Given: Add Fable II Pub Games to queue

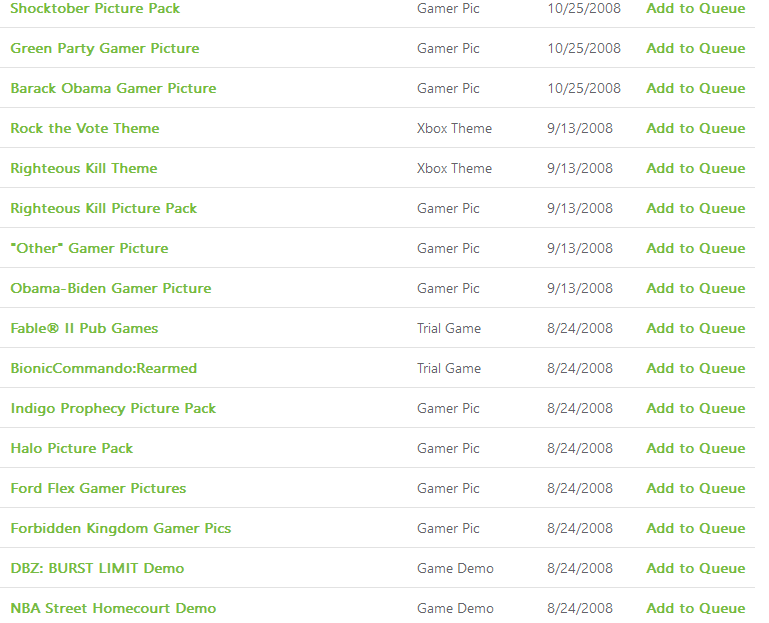Looking at the screenshot, I should pyautogui.click(x=695, y=328).
